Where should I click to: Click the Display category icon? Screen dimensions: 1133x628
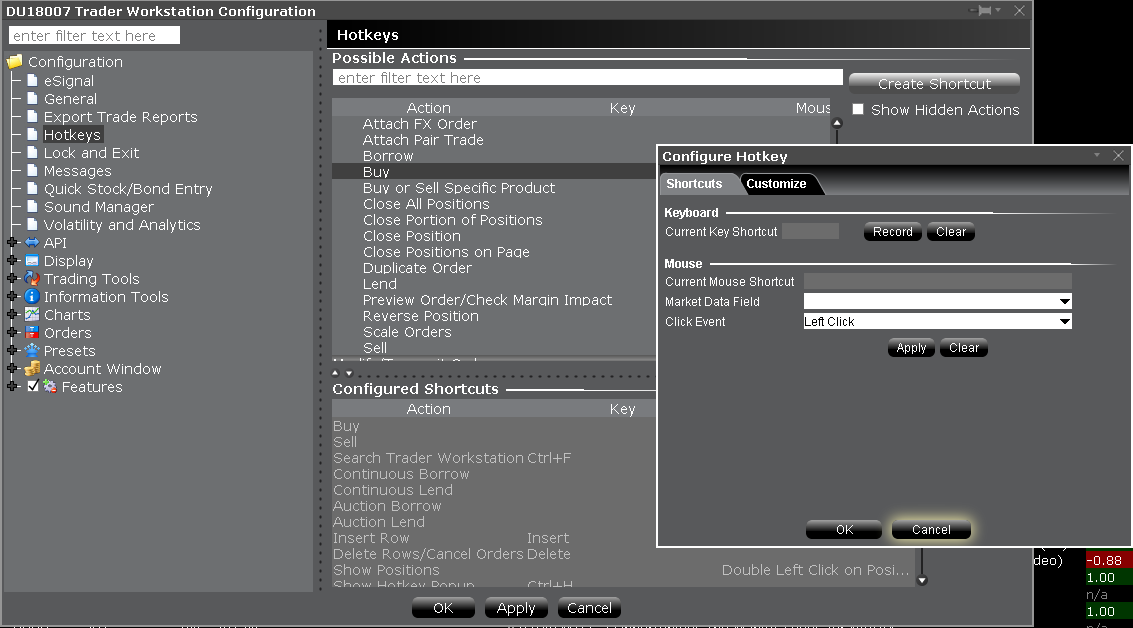coord(32,261)
